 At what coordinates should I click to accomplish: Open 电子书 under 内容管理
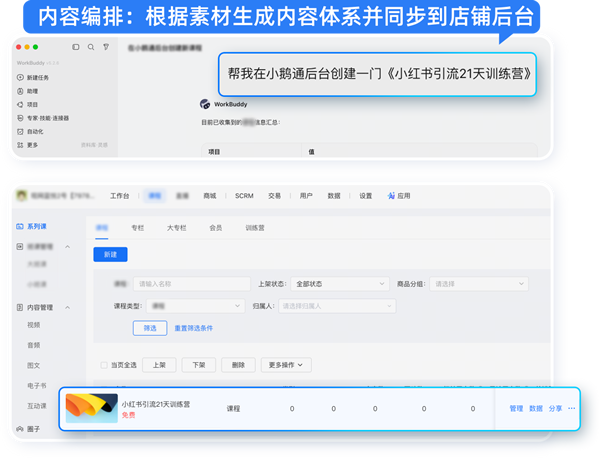click(x=37, y=386)
